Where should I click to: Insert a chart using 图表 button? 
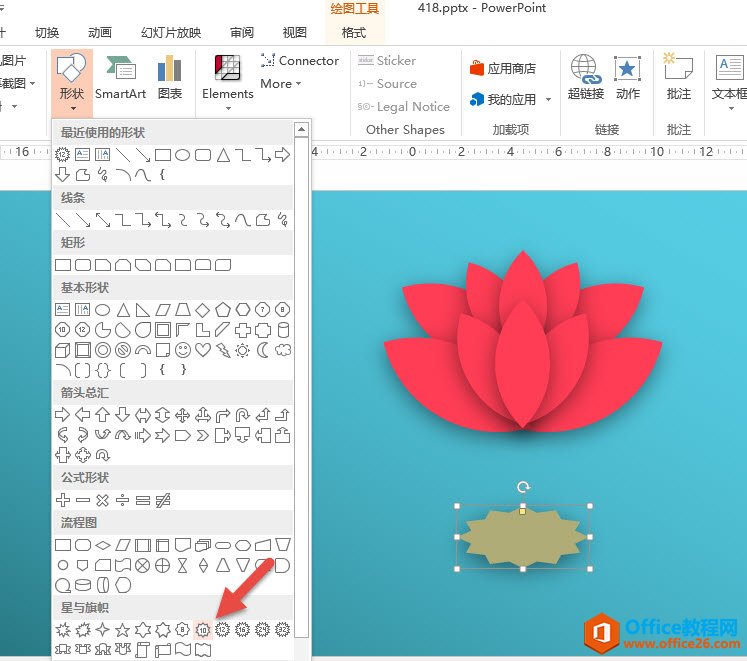click(170, 78)
